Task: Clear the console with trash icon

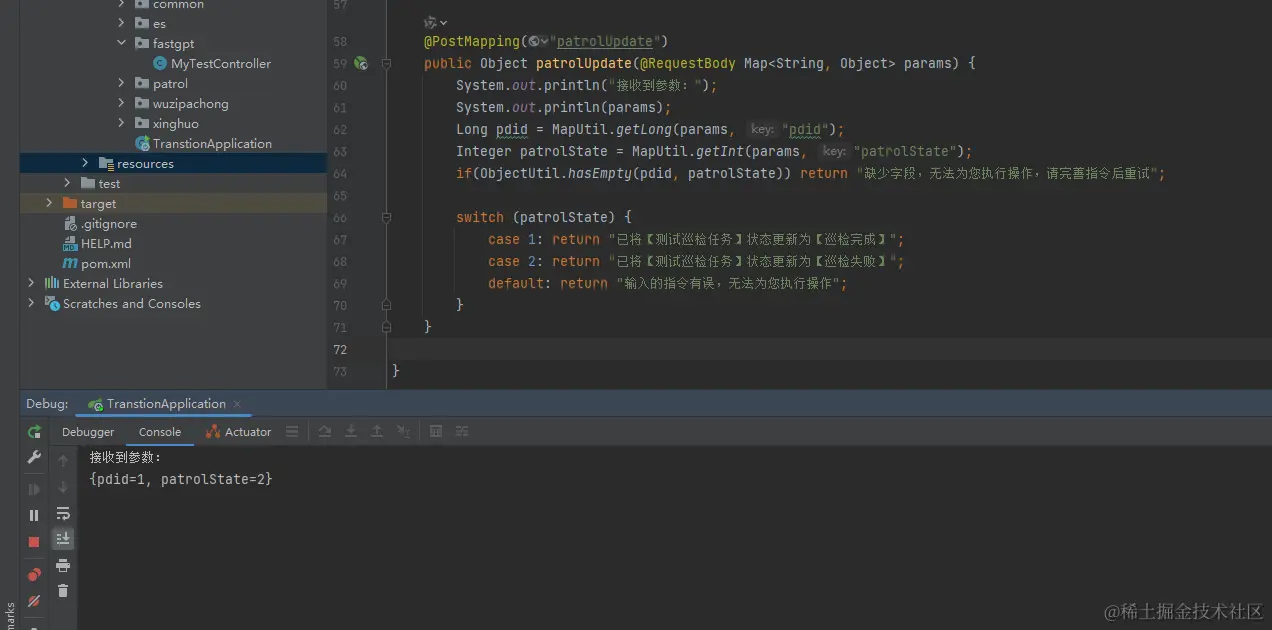Action: pos(63,591)
